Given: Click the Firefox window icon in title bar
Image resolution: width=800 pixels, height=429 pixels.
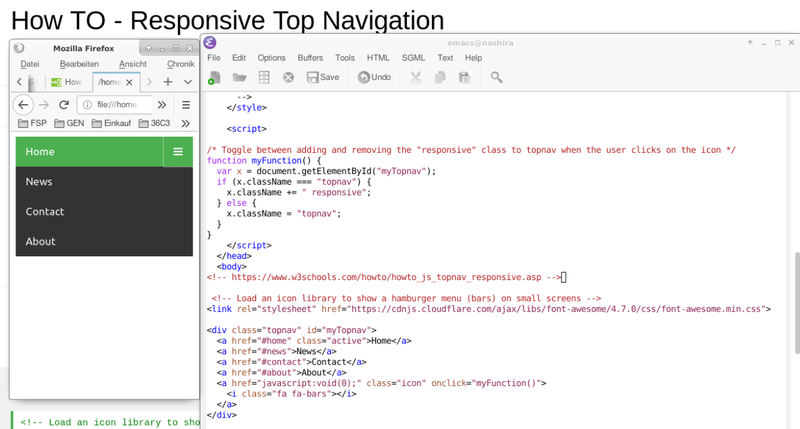Looking at the screenshot, I should tap(19, 48).
